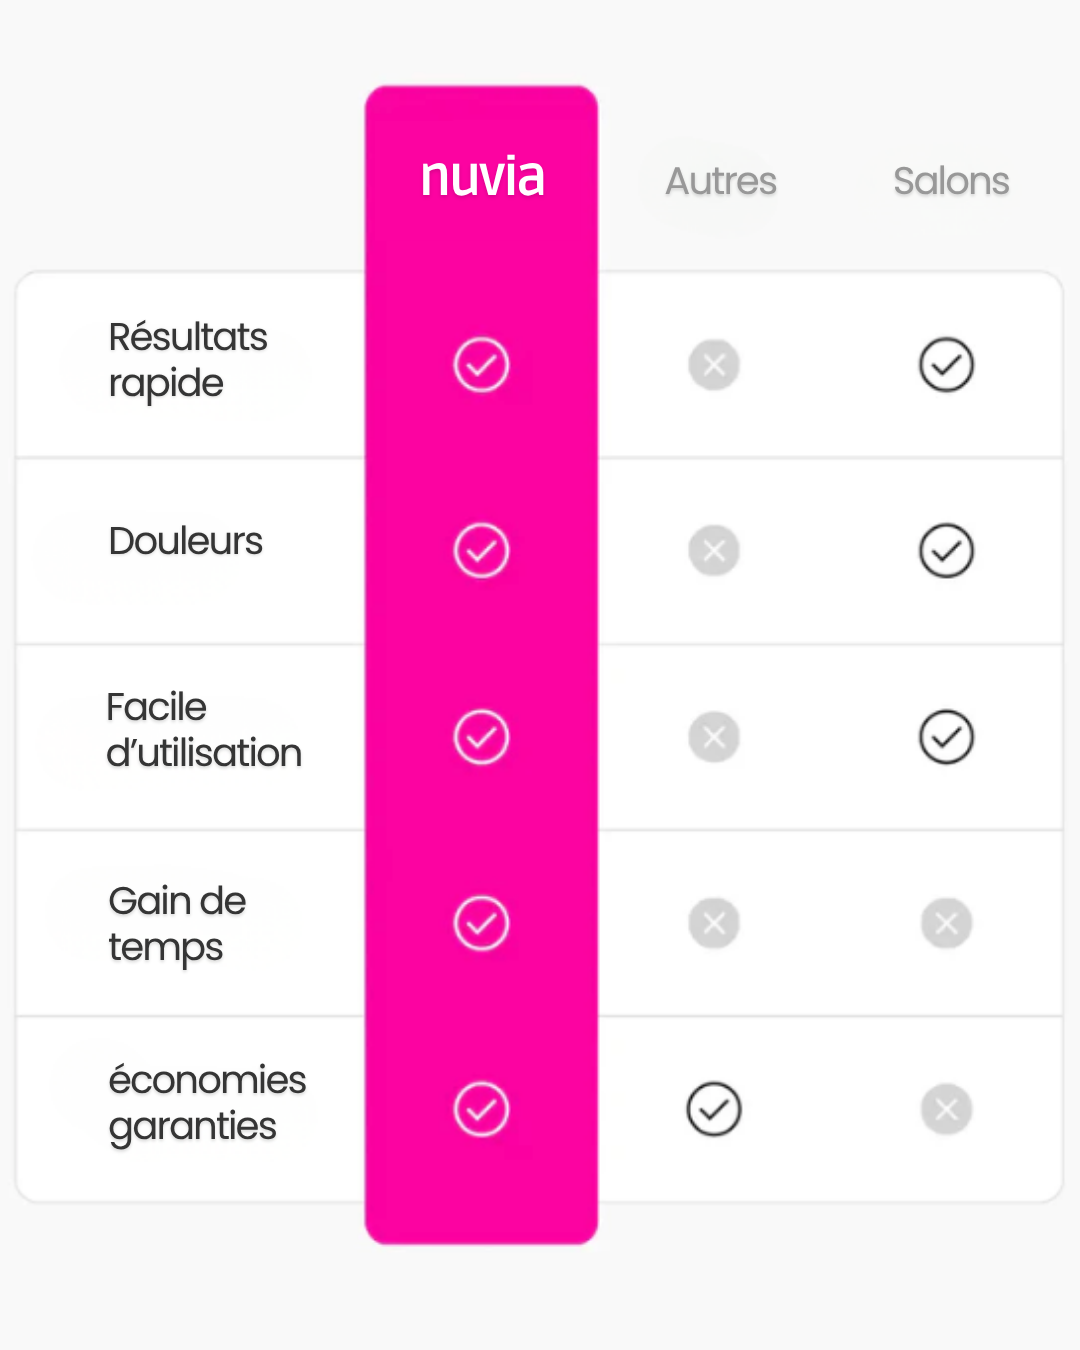The height and width of the screenshot is (1350, 1080).
Task: Click Salons checkmark for Facile d'utilisation
Action: 946,737
